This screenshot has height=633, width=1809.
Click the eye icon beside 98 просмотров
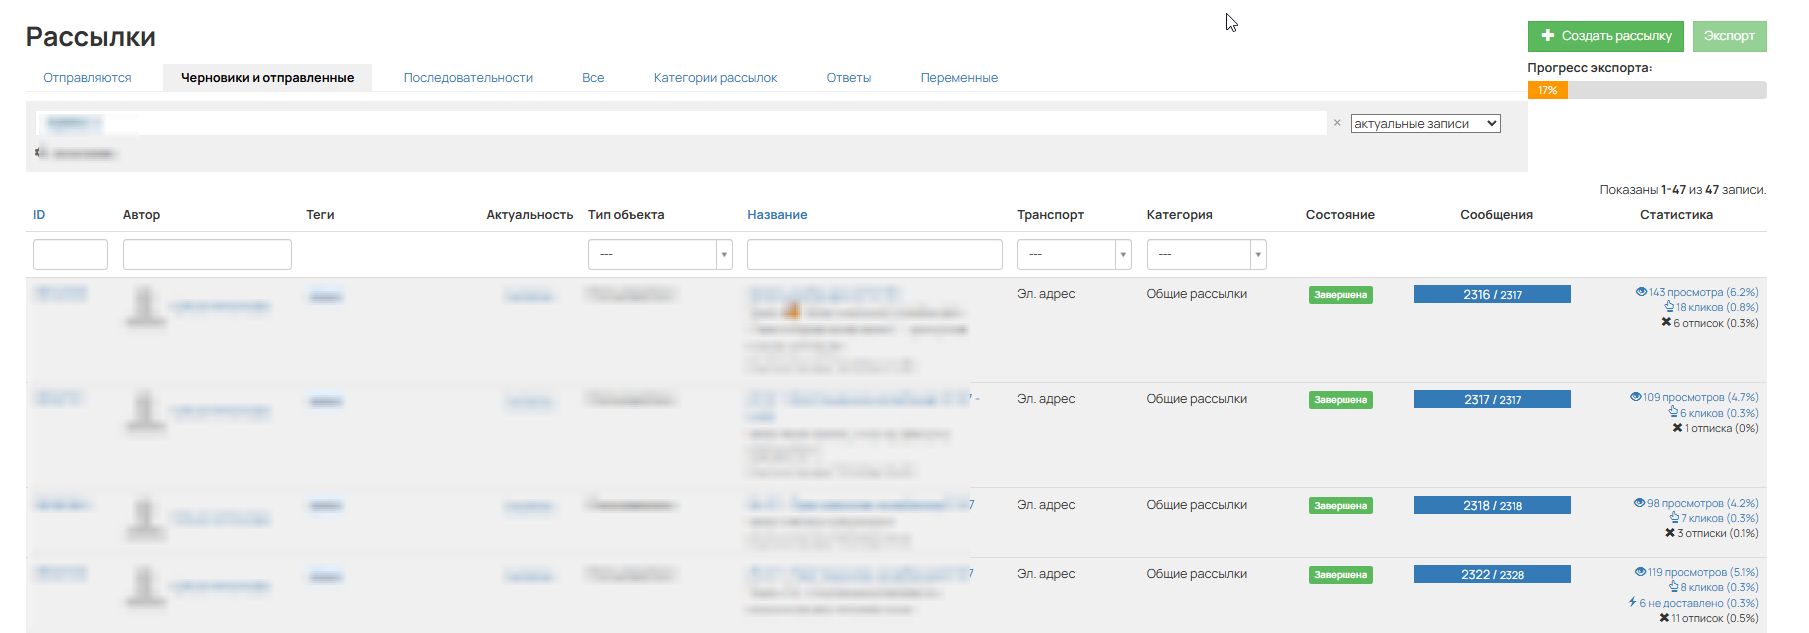1639,503
